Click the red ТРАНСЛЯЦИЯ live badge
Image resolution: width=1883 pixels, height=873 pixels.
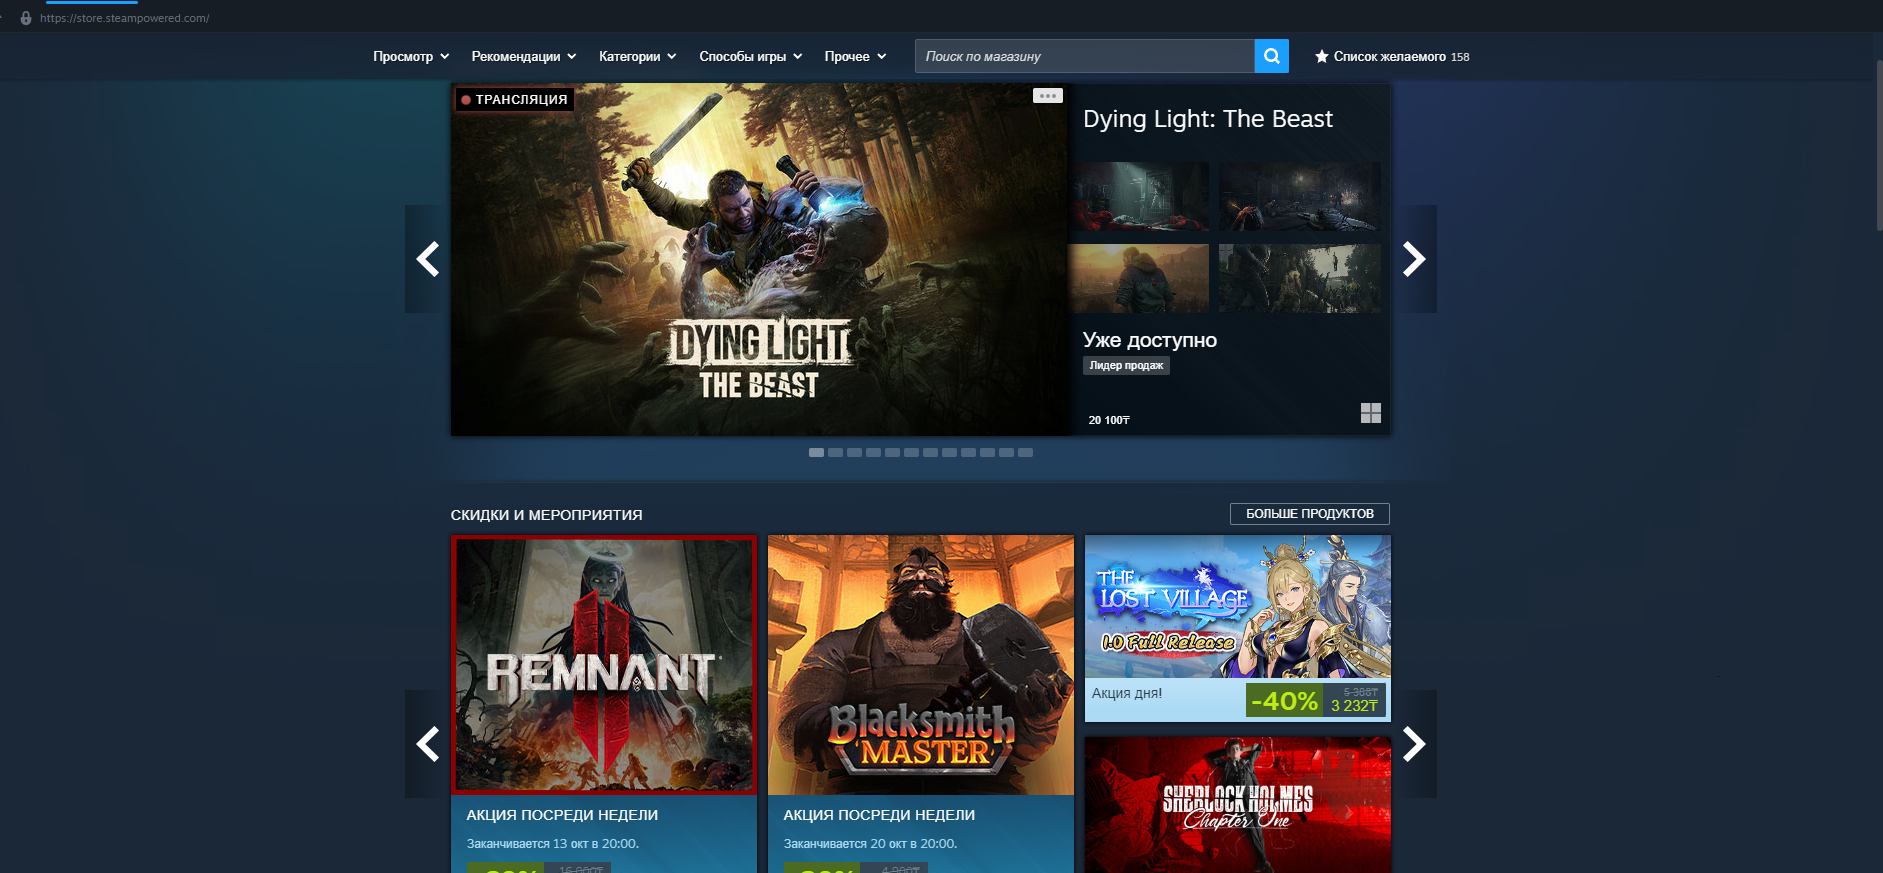[x=515, y=100]
